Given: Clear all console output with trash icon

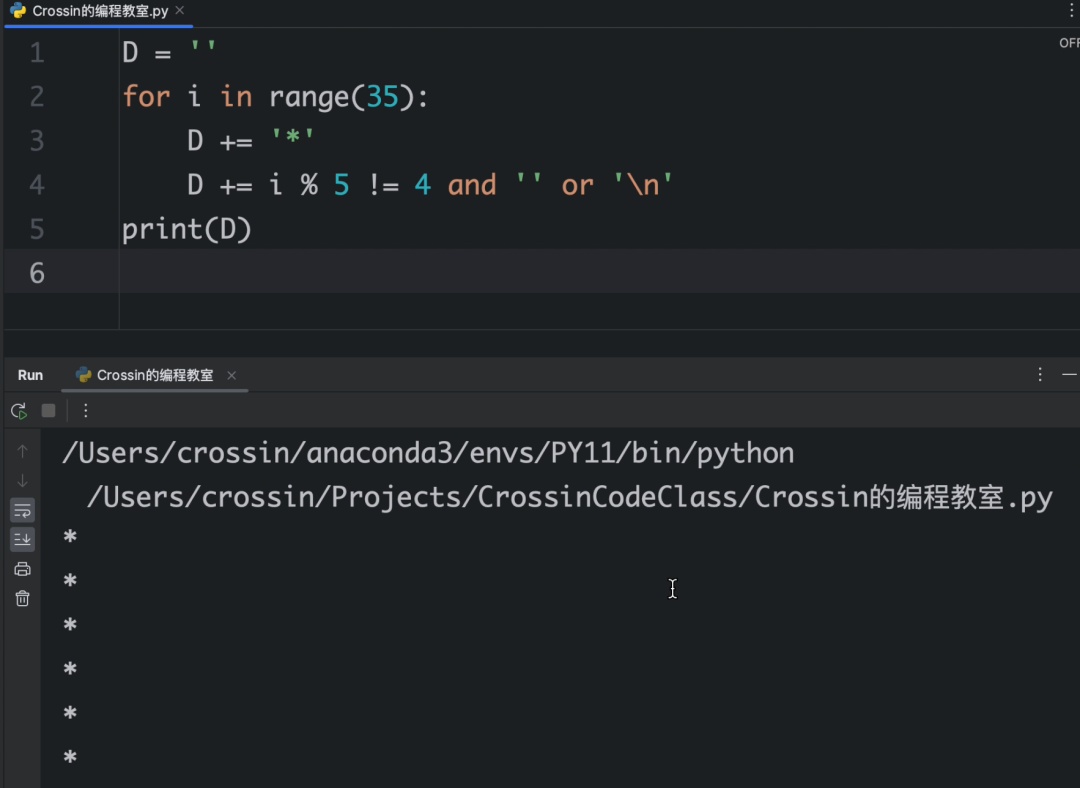Looking at the screenshot, I should coord(22,599).
